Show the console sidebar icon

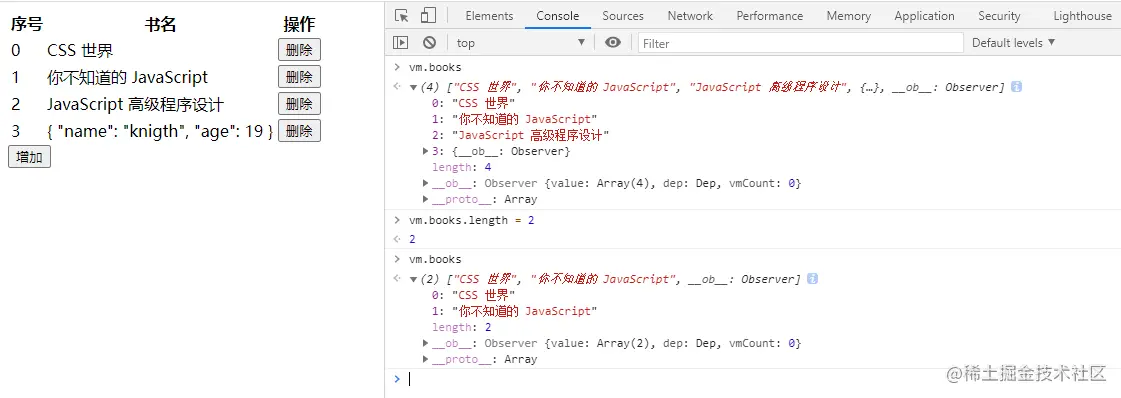click(x=401, y=43)
